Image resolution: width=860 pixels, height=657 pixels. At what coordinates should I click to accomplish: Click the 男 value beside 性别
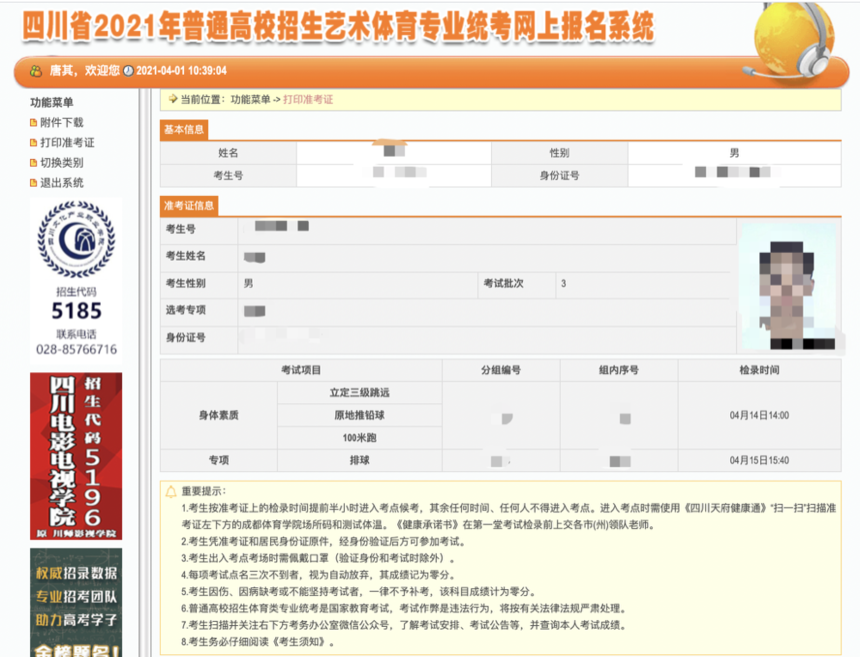(734, 153)
